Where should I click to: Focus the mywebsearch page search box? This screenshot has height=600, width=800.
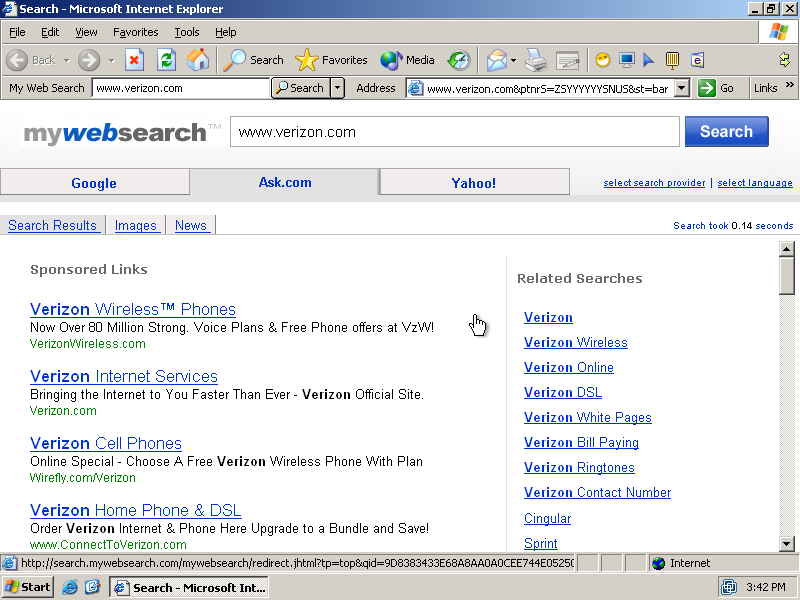pos(455,132)
